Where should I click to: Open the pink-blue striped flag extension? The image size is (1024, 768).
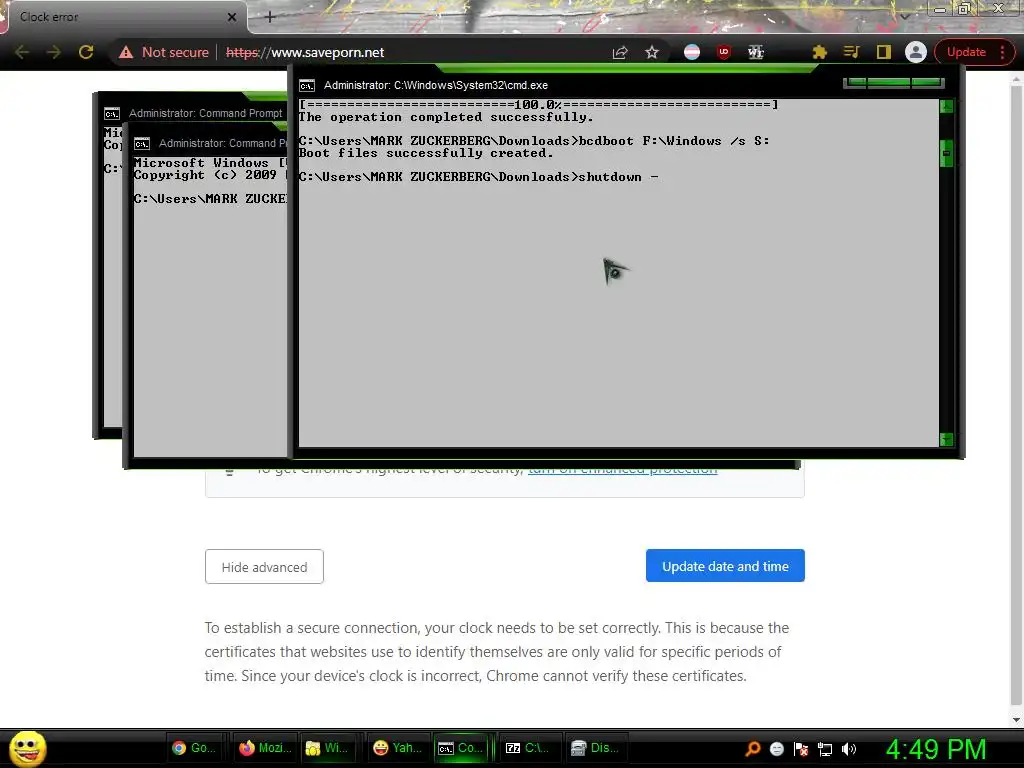tap(692, 52)
